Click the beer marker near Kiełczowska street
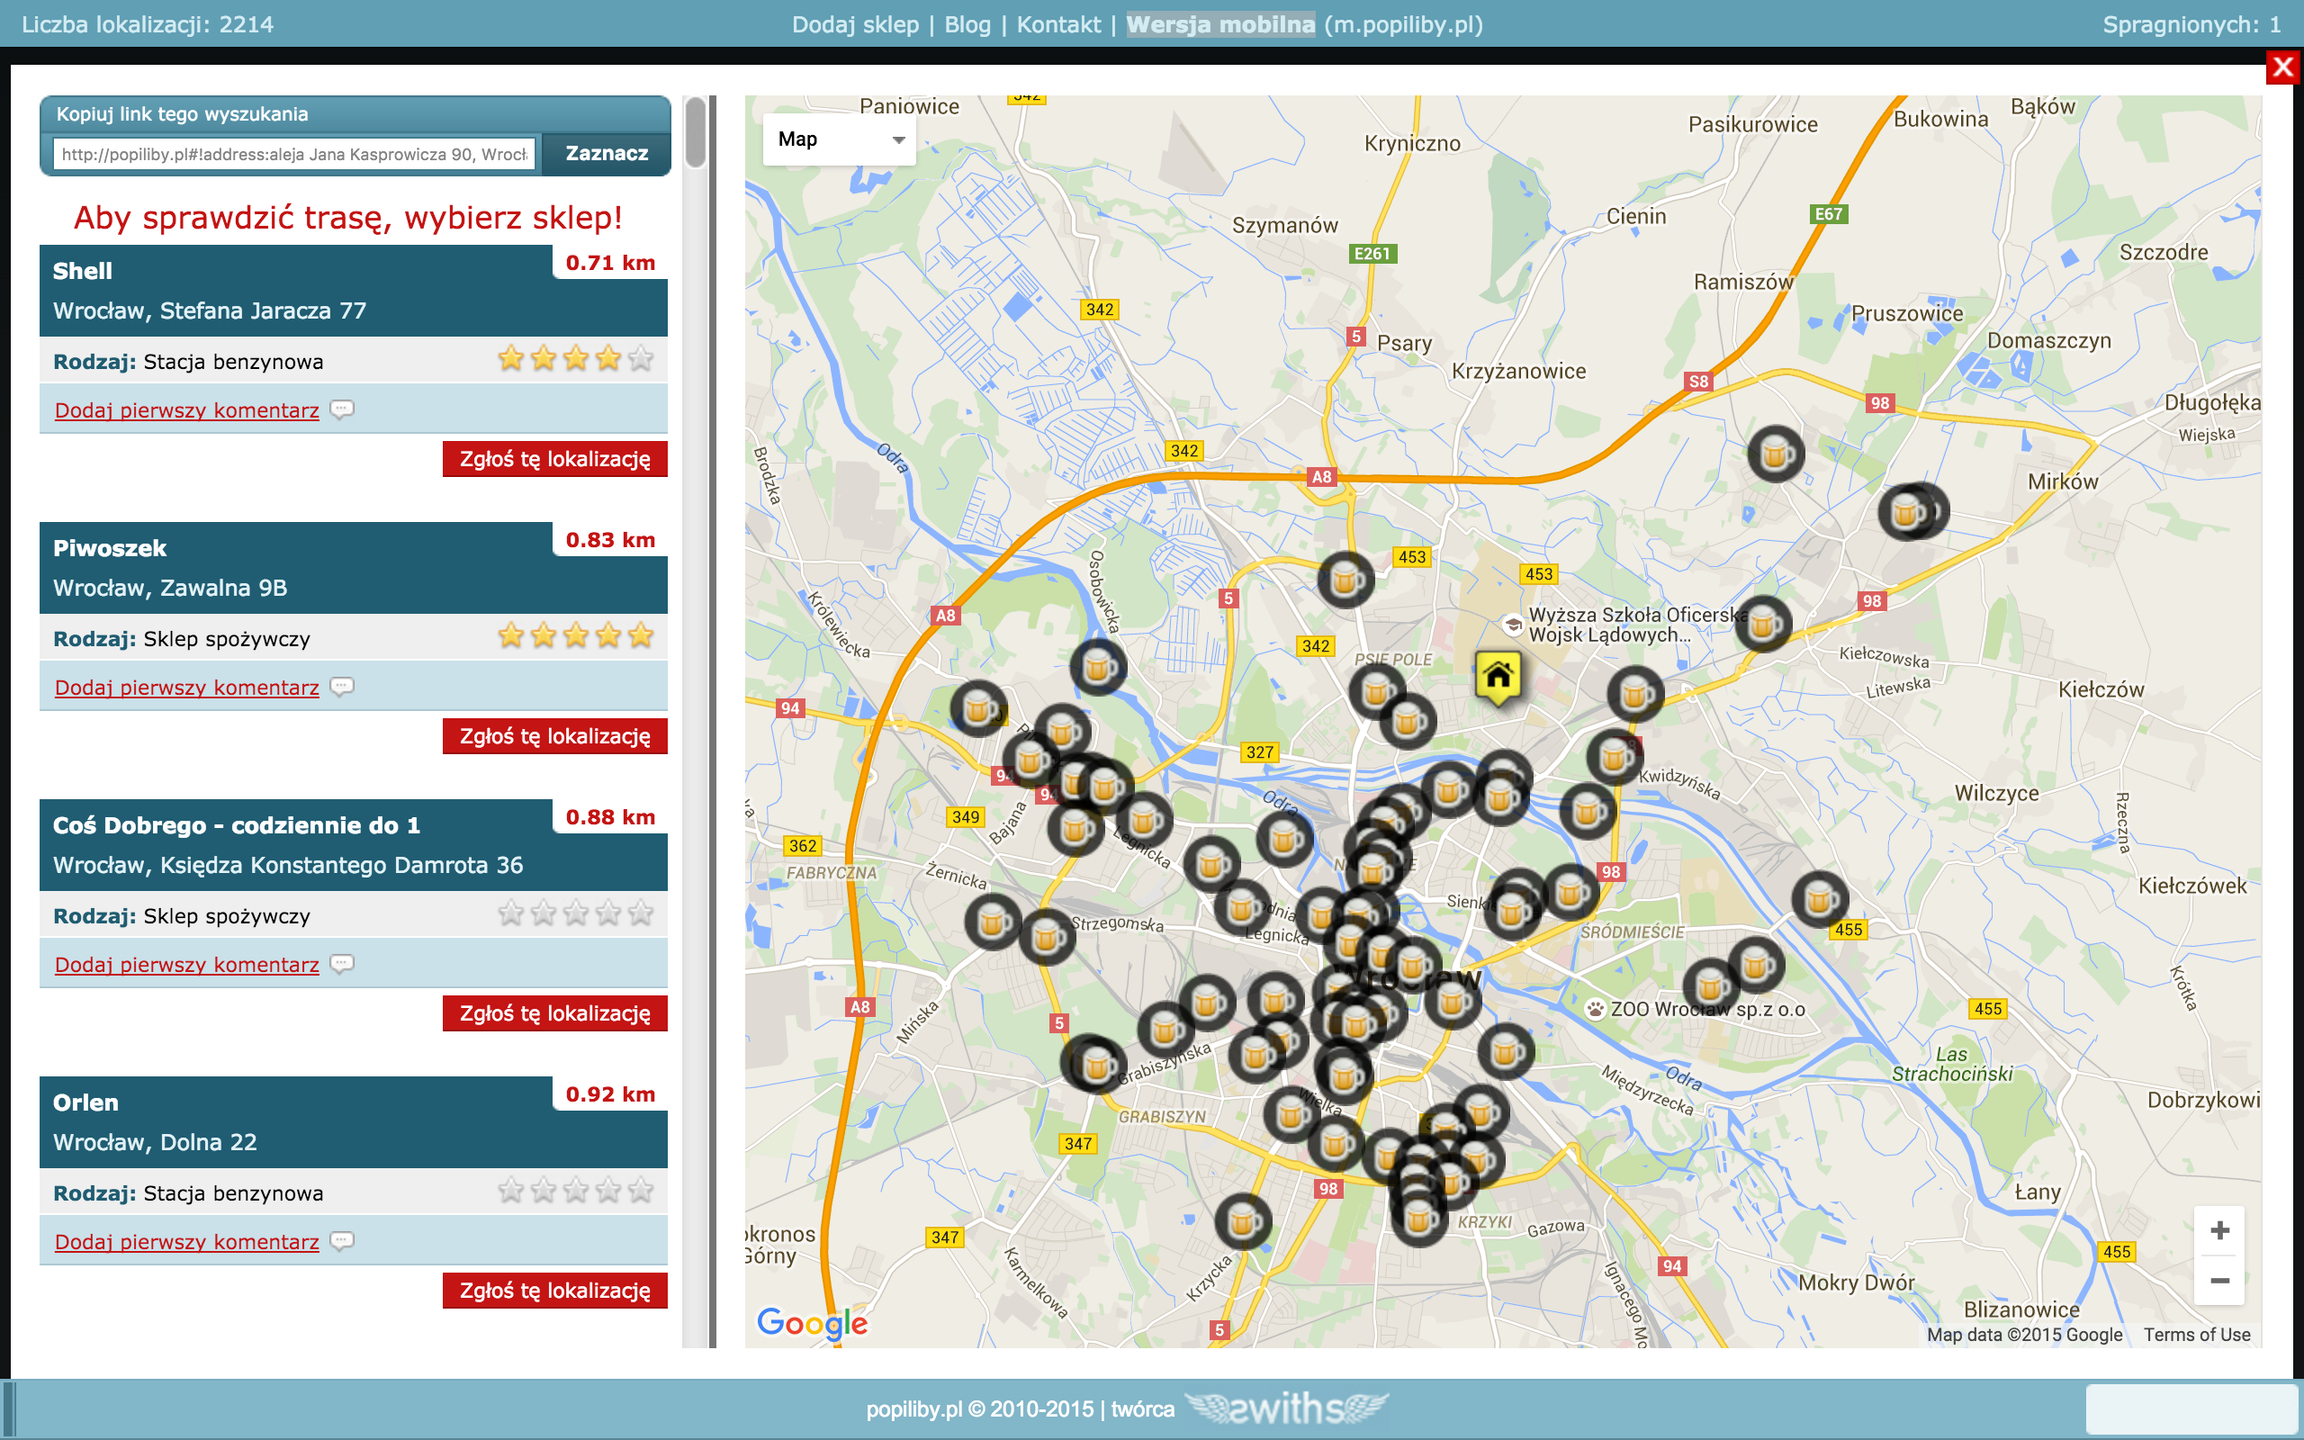Viewport: 2304px width, 1440px height. 1763,625
